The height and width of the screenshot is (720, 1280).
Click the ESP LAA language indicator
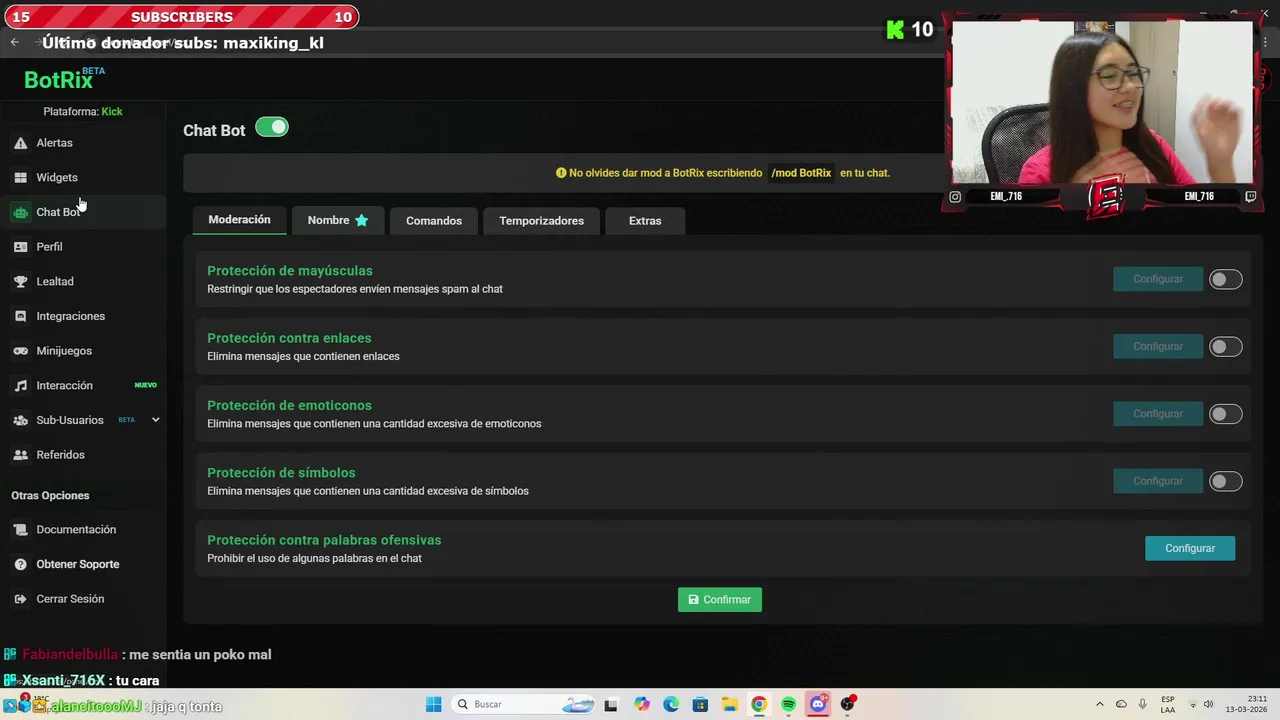tap(1168, 704)
